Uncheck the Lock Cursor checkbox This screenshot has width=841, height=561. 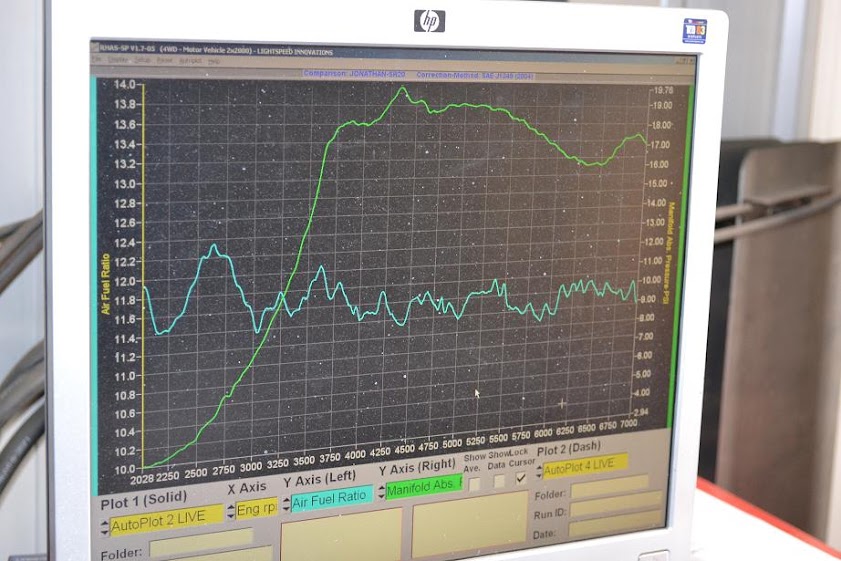pos(521,477)
